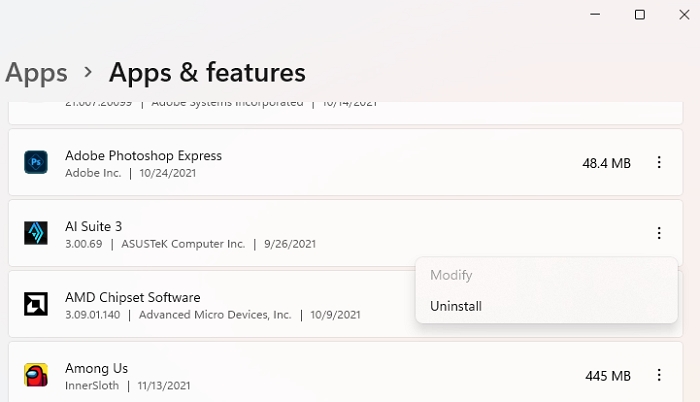Click the 9/26/2021 install date

290,244
